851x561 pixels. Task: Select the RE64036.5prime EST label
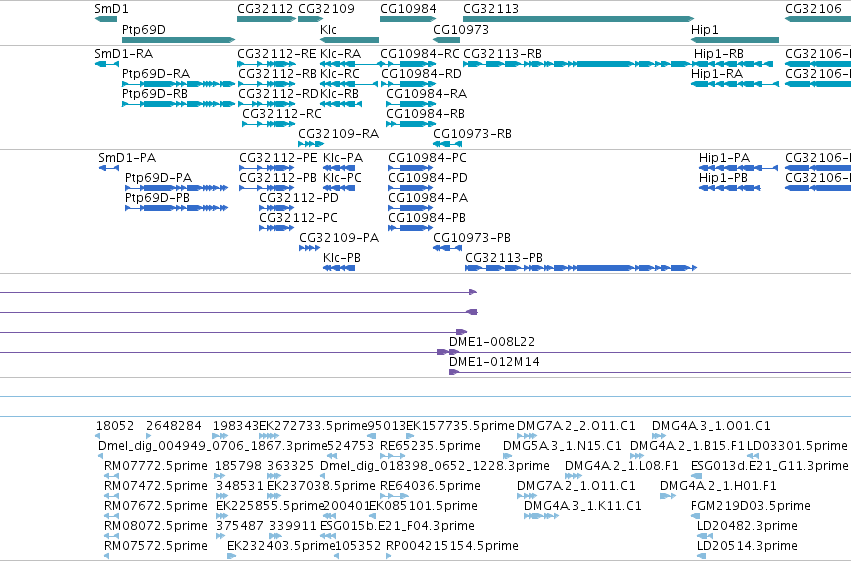[430, 486]
